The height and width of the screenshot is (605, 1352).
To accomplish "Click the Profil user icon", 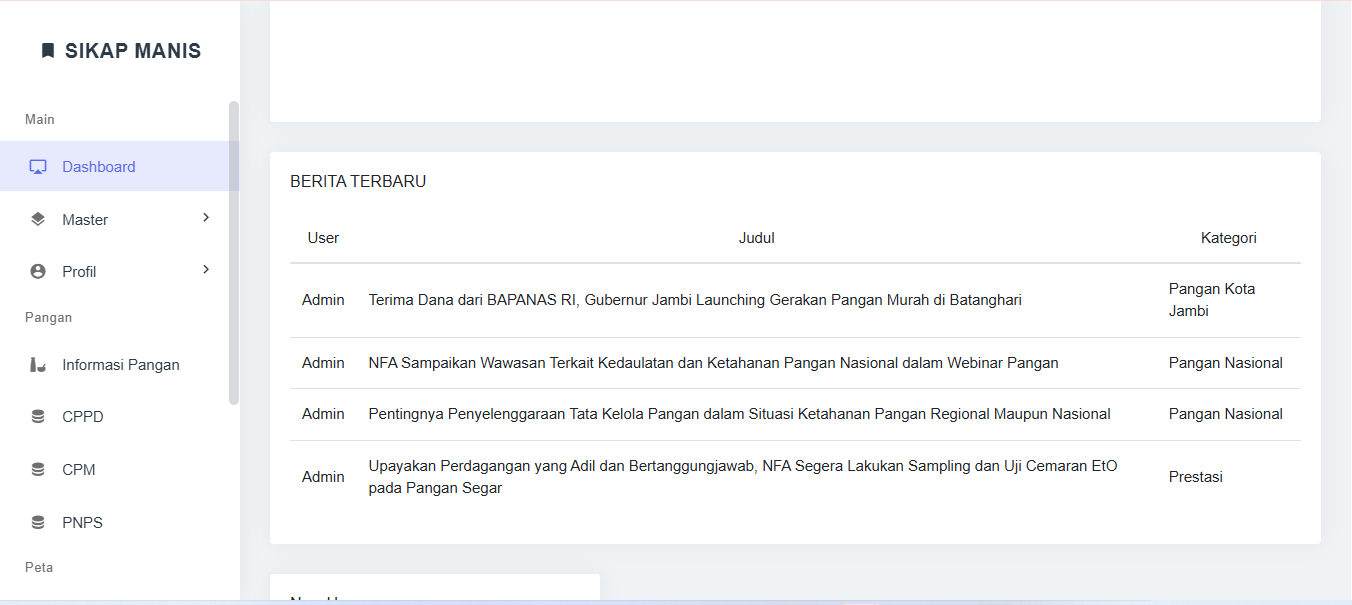I will [38, 272].
